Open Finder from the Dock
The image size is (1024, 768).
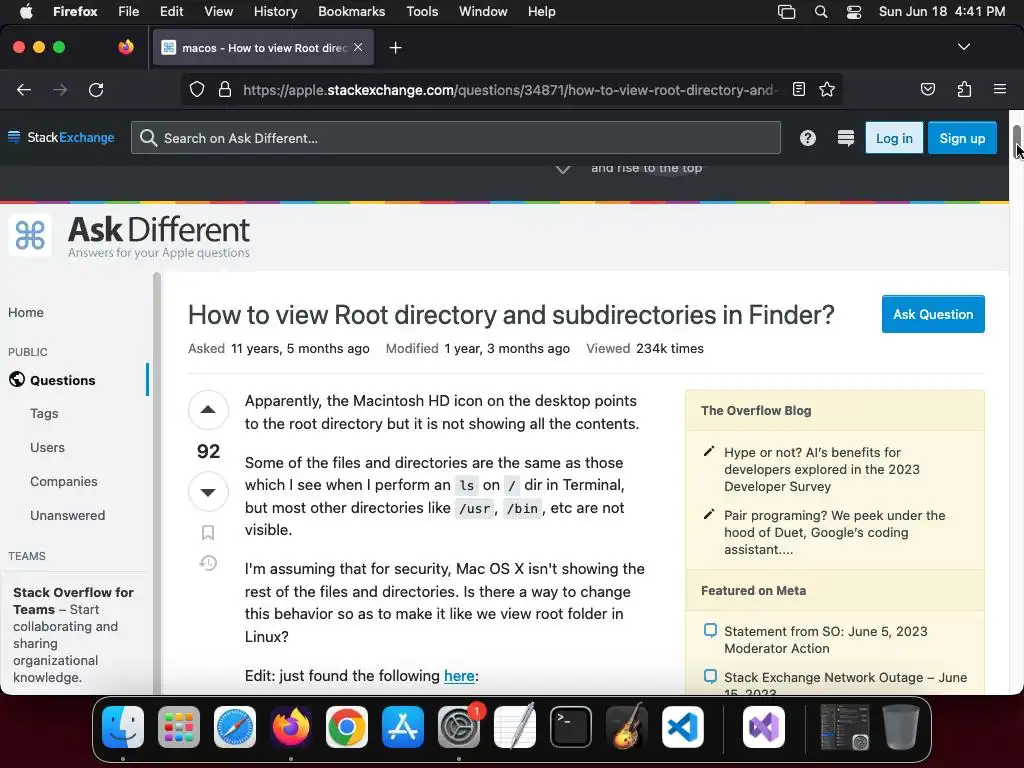click(x=123, y=727)
